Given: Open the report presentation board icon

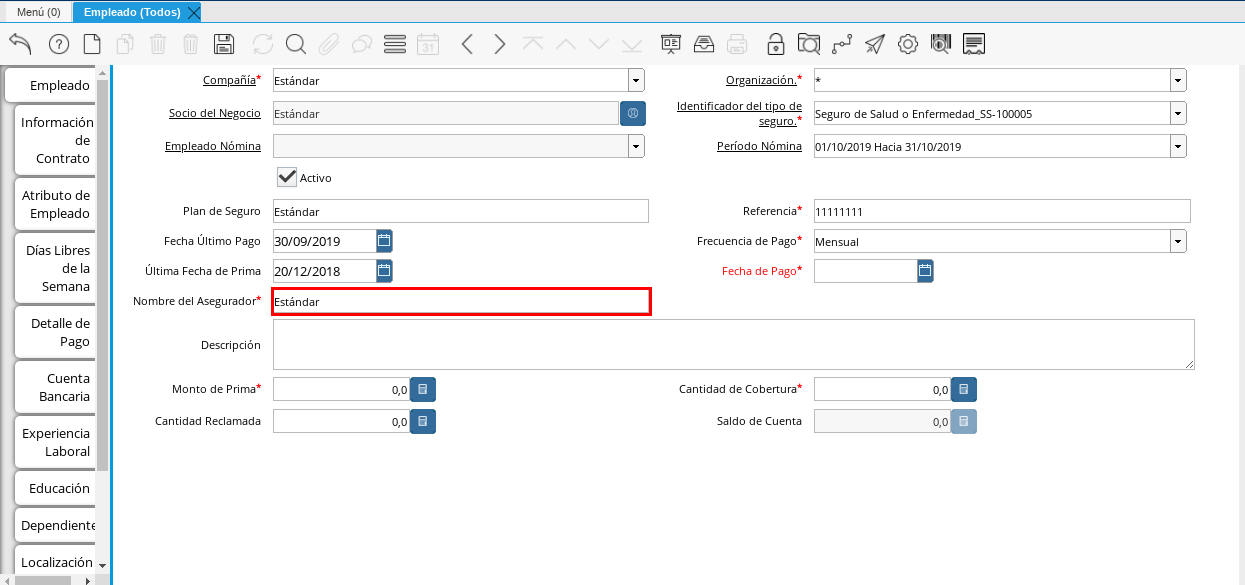Looking at the screenshot, I should tap(671, 44).
